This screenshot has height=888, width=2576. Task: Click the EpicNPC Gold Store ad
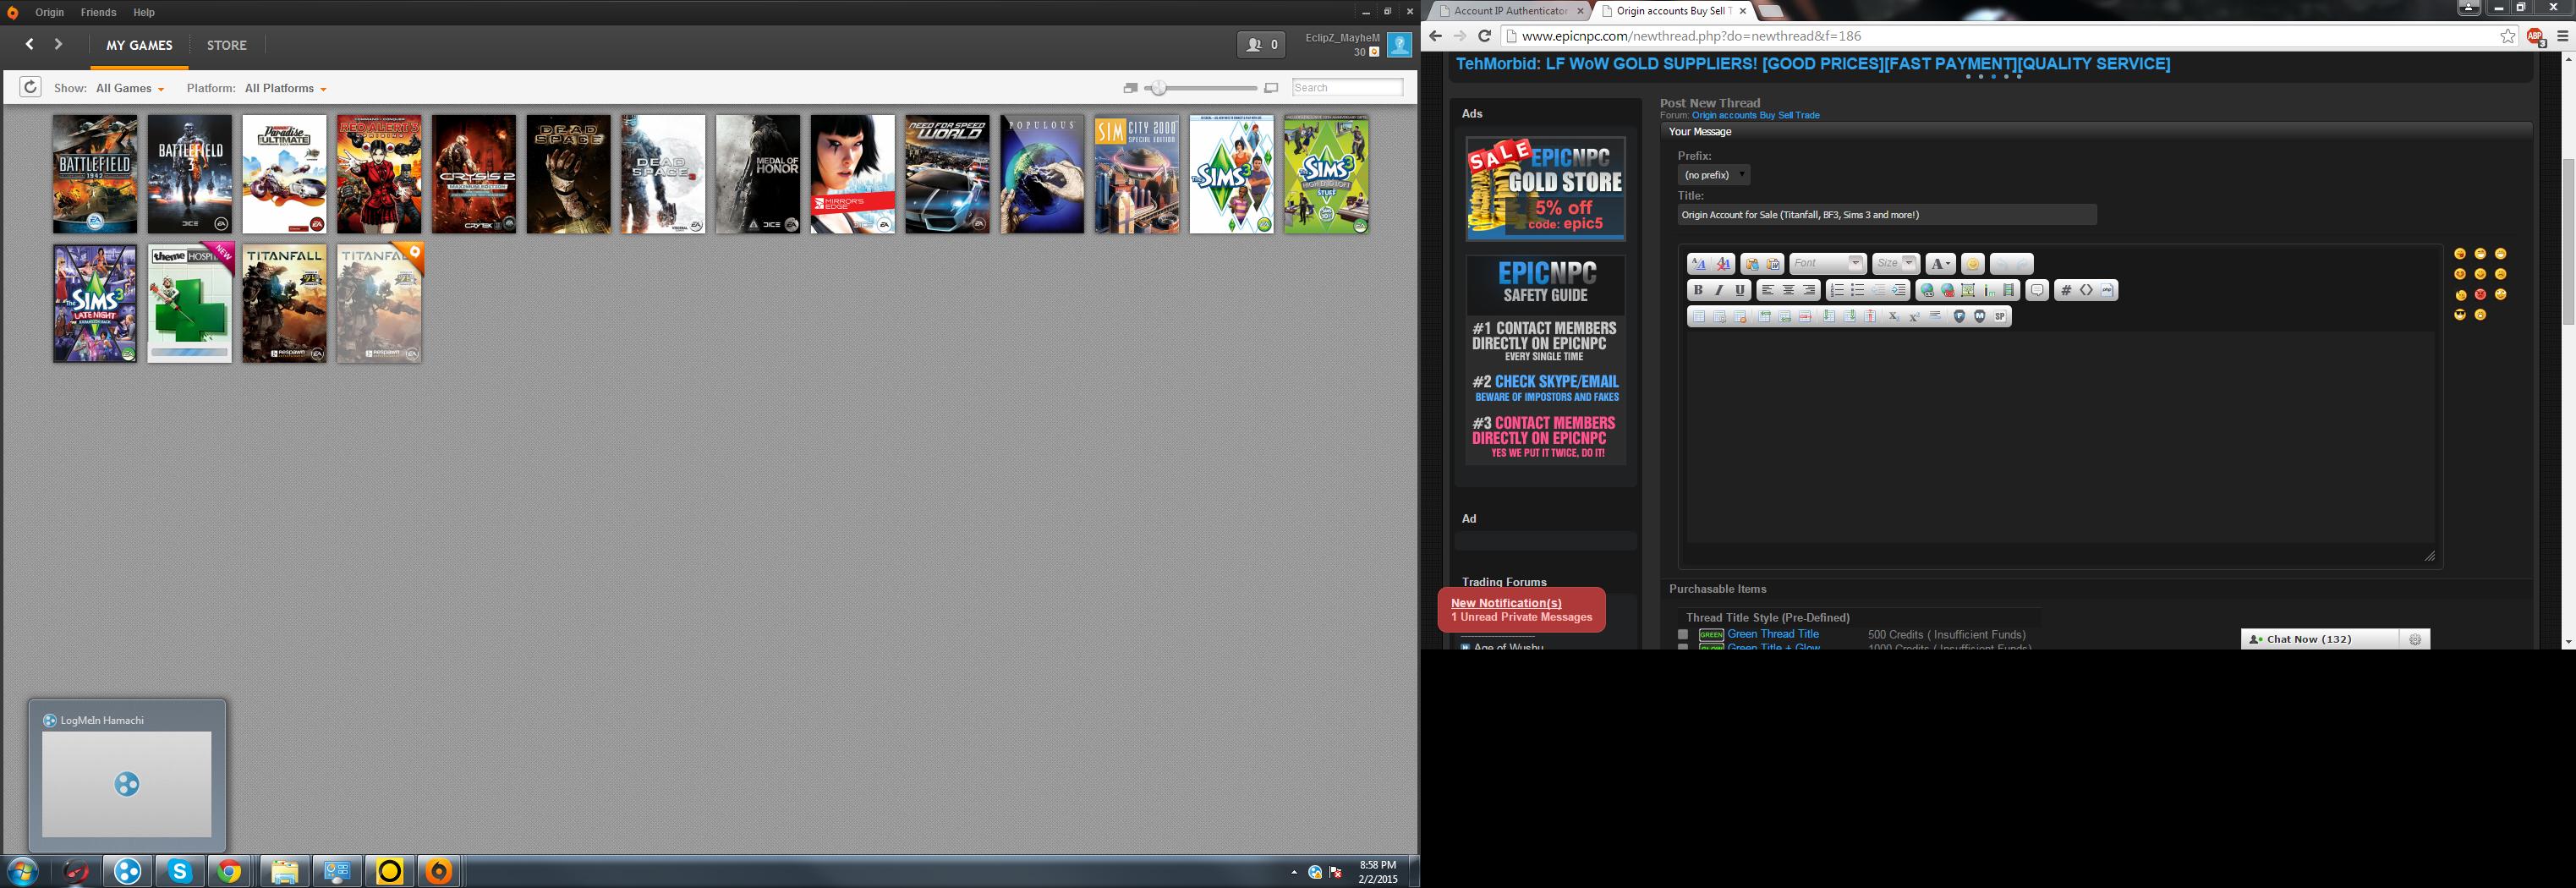pos(1545,188)
